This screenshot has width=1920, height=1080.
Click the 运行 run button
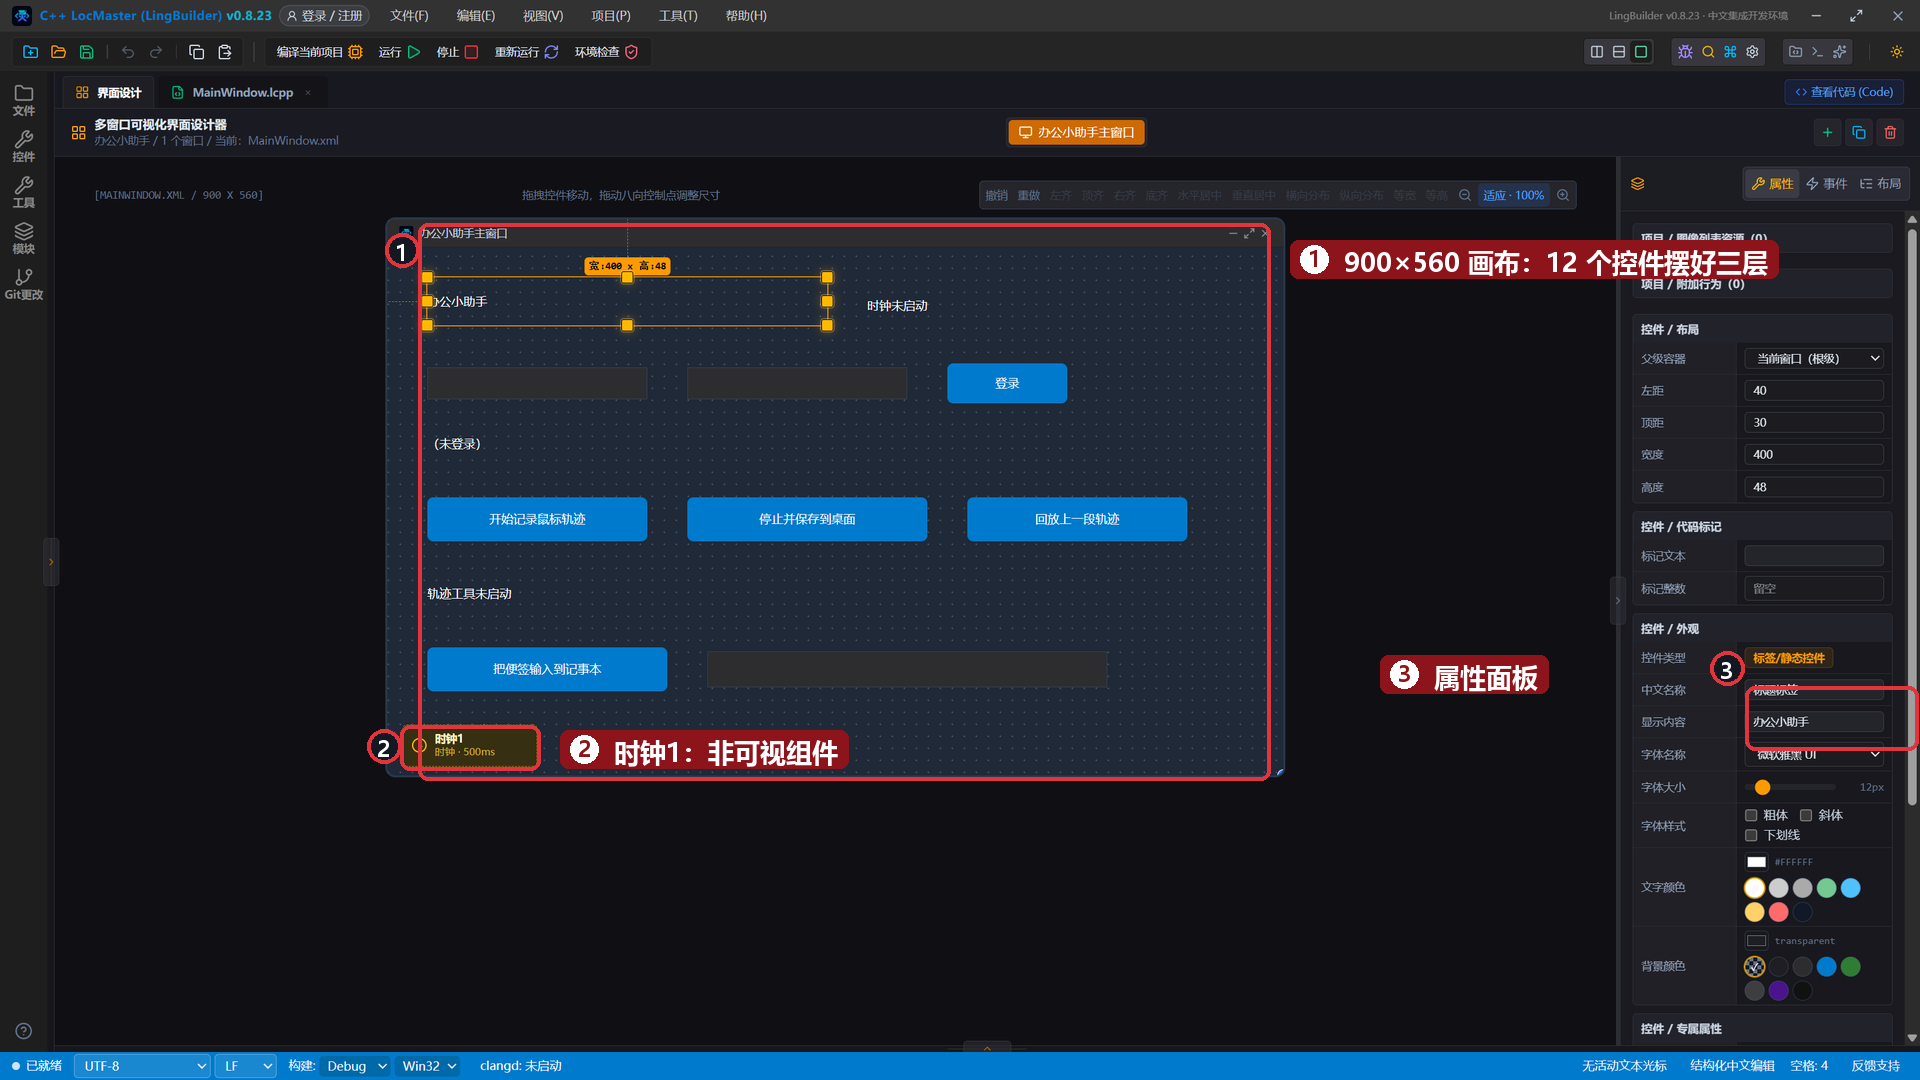[399, 52]
